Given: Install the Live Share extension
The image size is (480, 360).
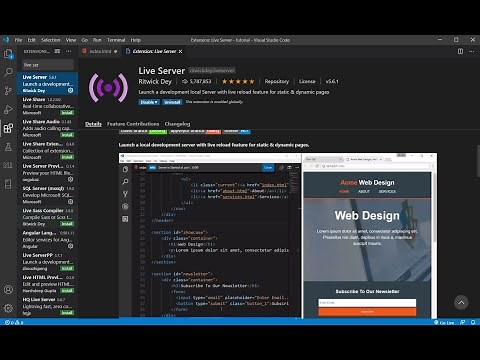Looking at the screenshot, I should tap(67, 113).
